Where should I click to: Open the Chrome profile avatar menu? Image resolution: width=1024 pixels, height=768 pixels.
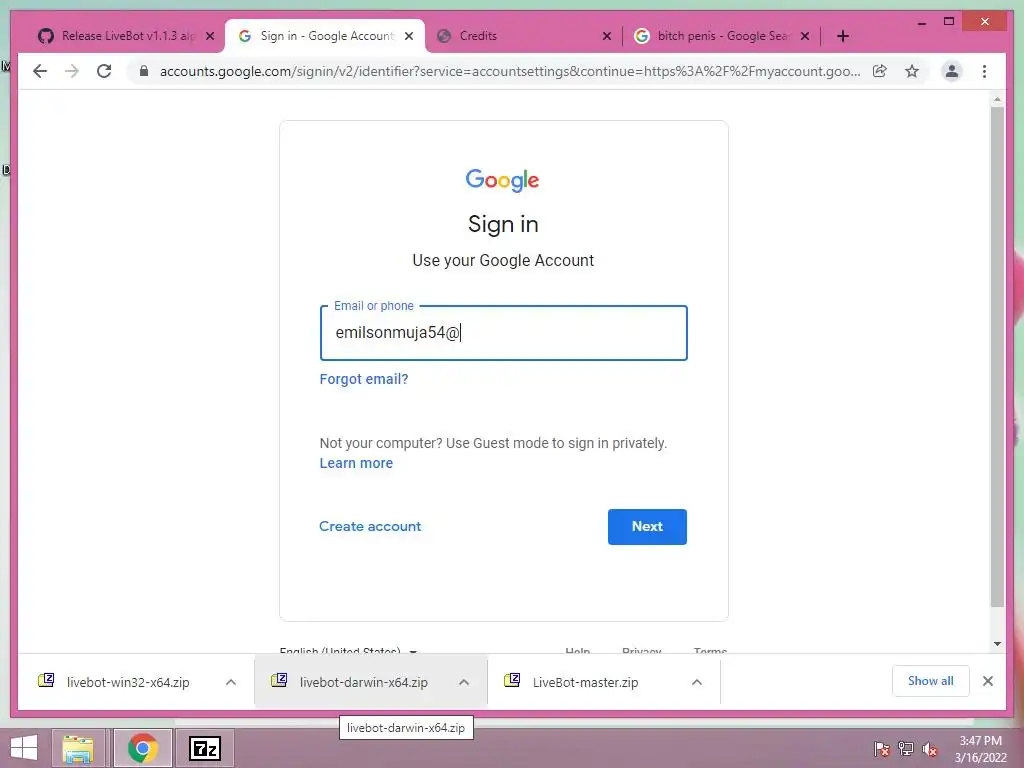tap(952, 71)
